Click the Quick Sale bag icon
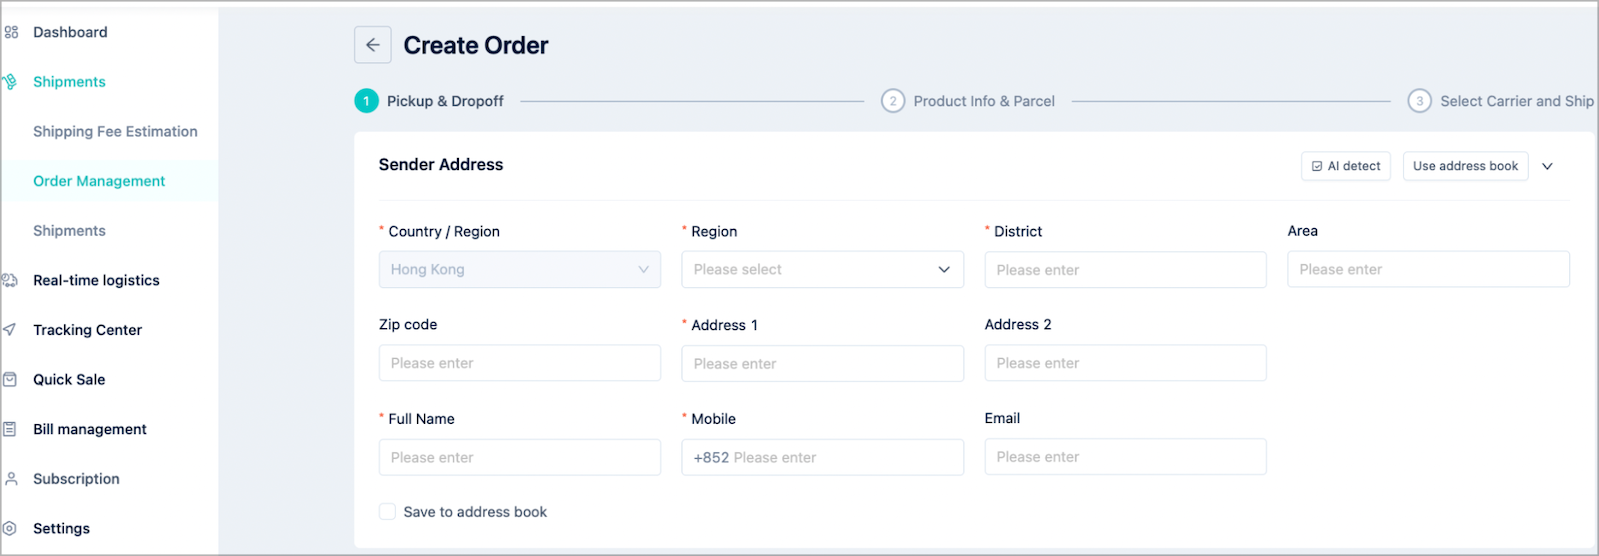The width and height of the screenshot is (1599, 556). (x=10, y=379)
